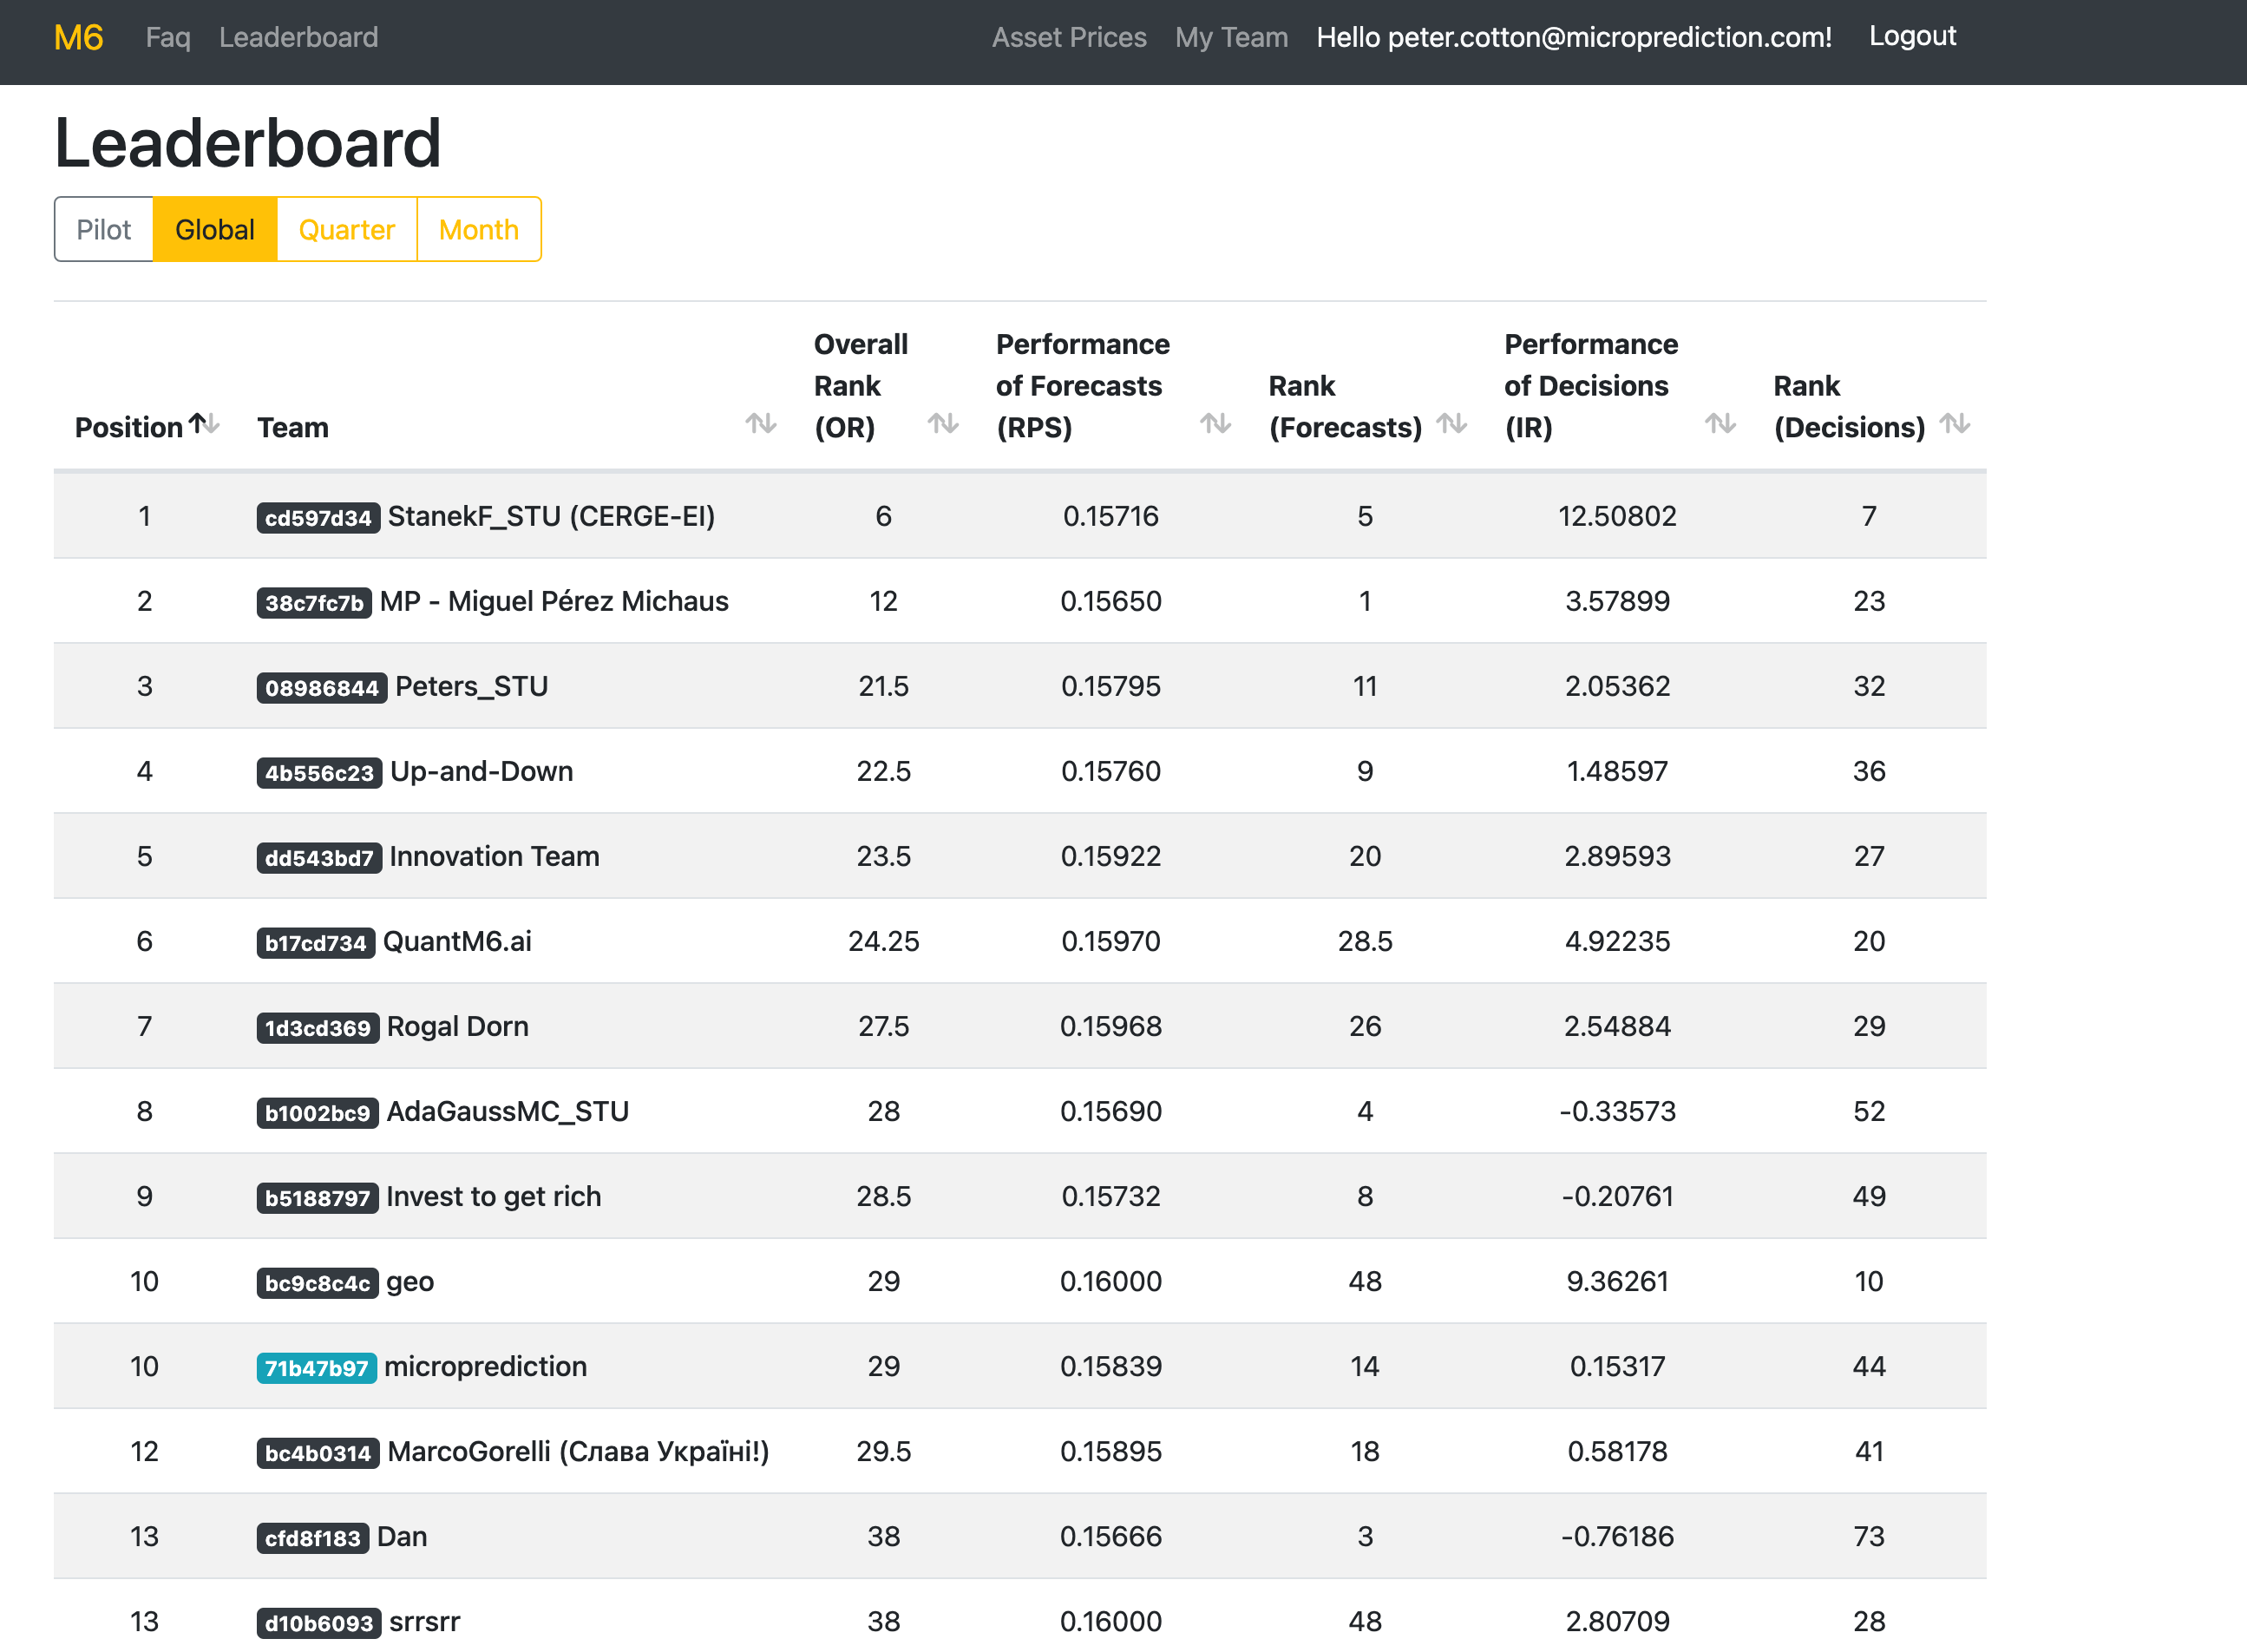Click sort icon on Team column

click(x=760, y=424)
